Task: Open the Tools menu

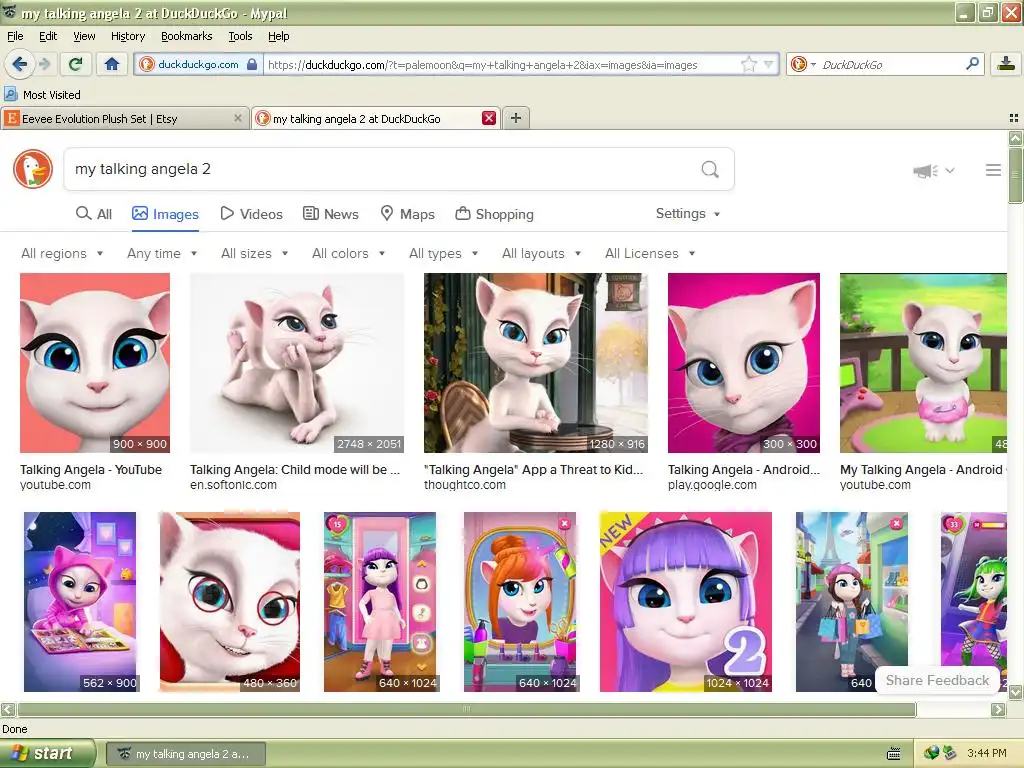Action: [240, 36]
